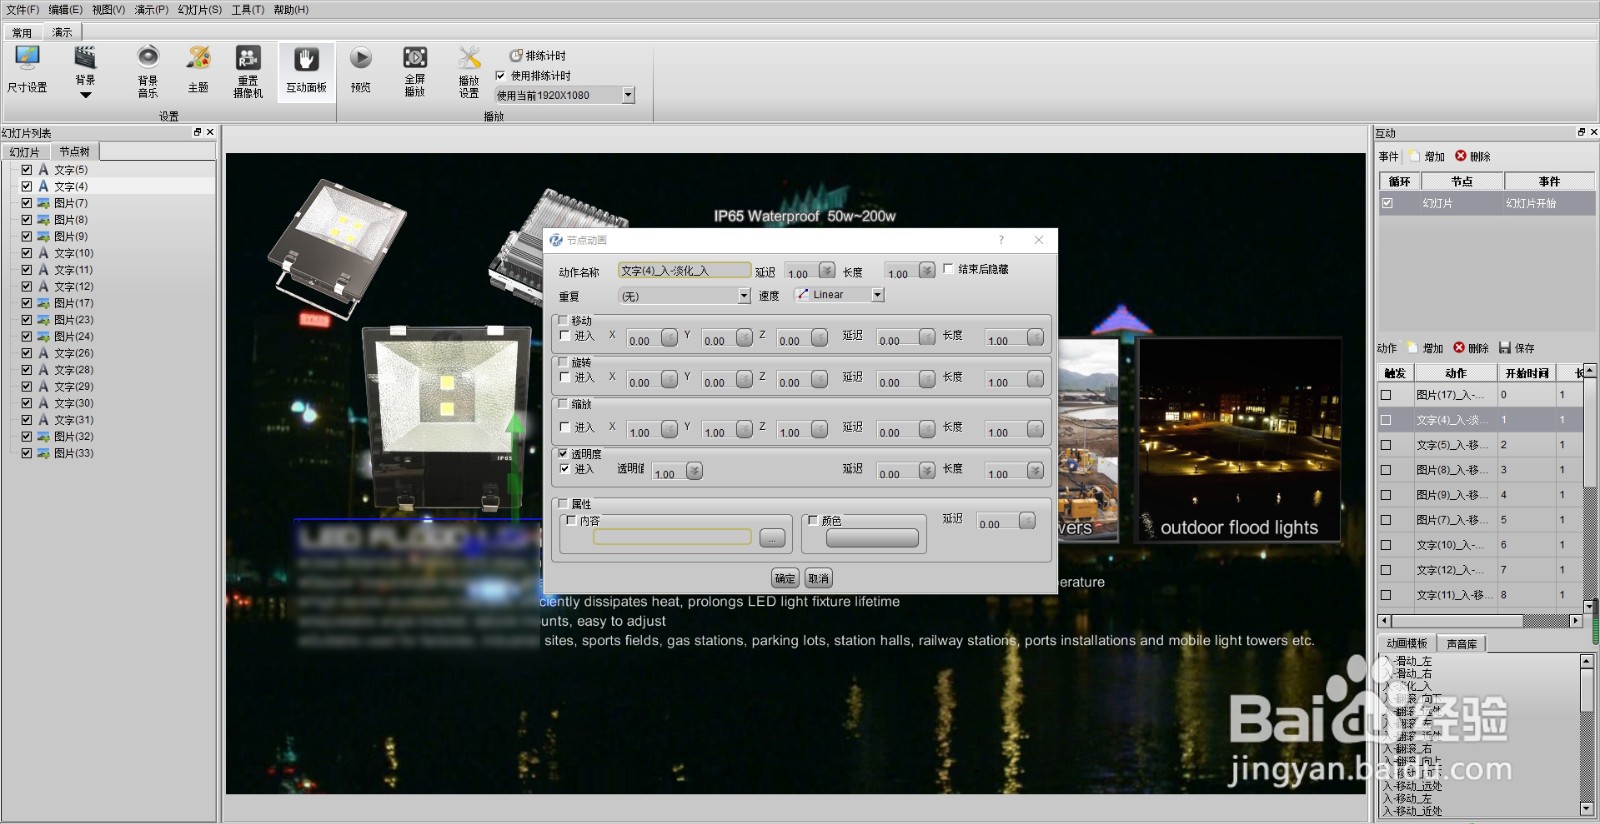Float the 幻灯片列表 panel

(x=197, y=132)
